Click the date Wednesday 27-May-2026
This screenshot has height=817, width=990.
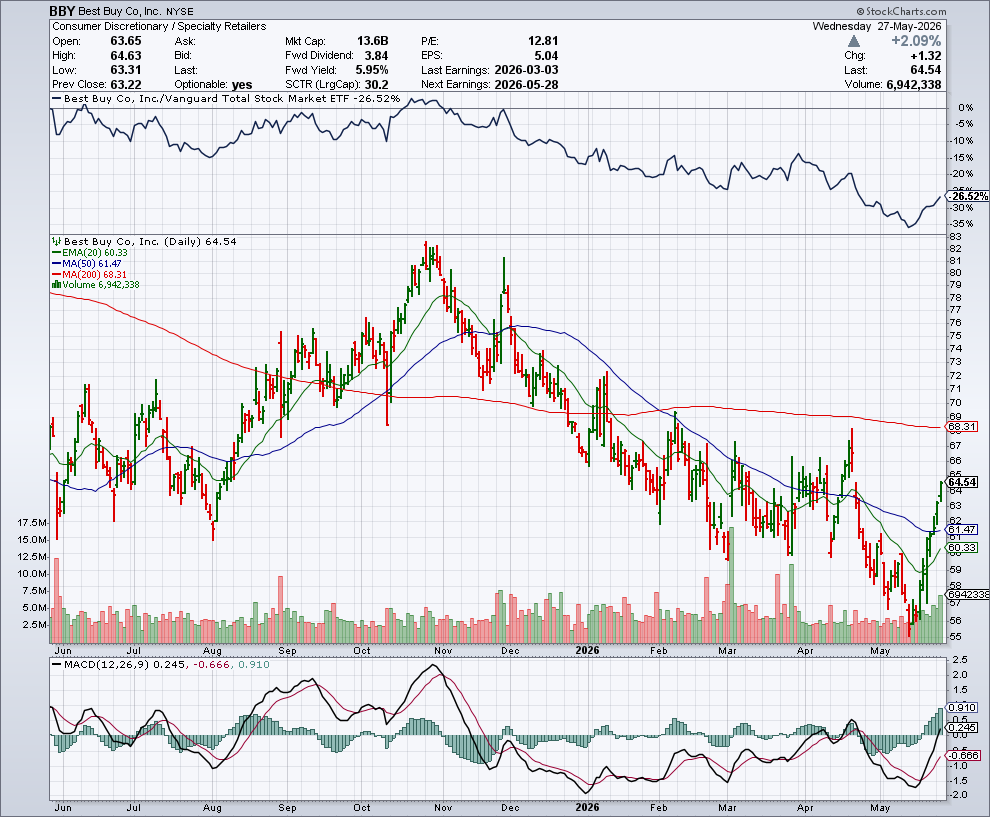pos(877,26)
